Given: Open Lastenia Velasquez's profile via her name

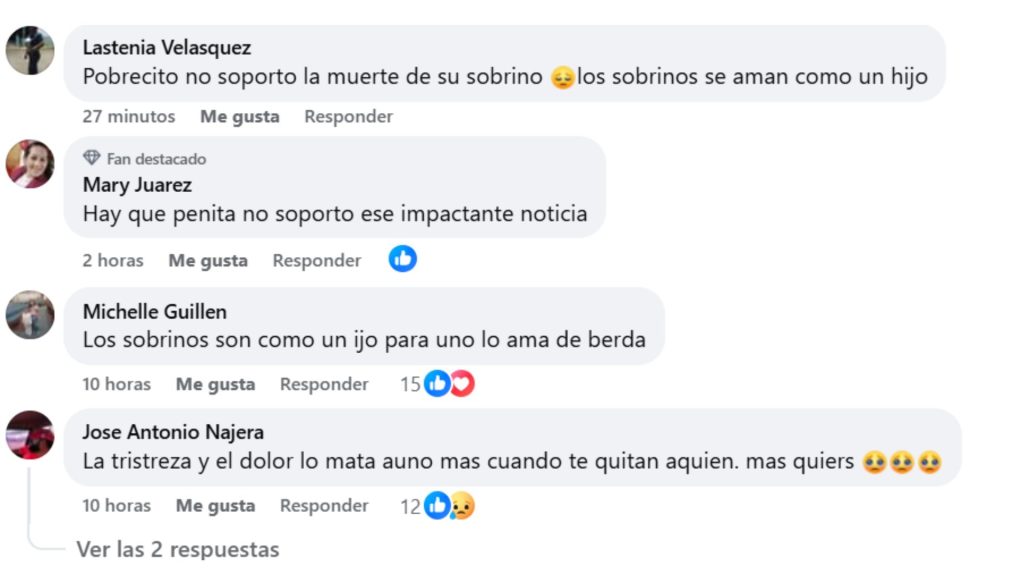Looking at the screenshot, I should [165, 47].
